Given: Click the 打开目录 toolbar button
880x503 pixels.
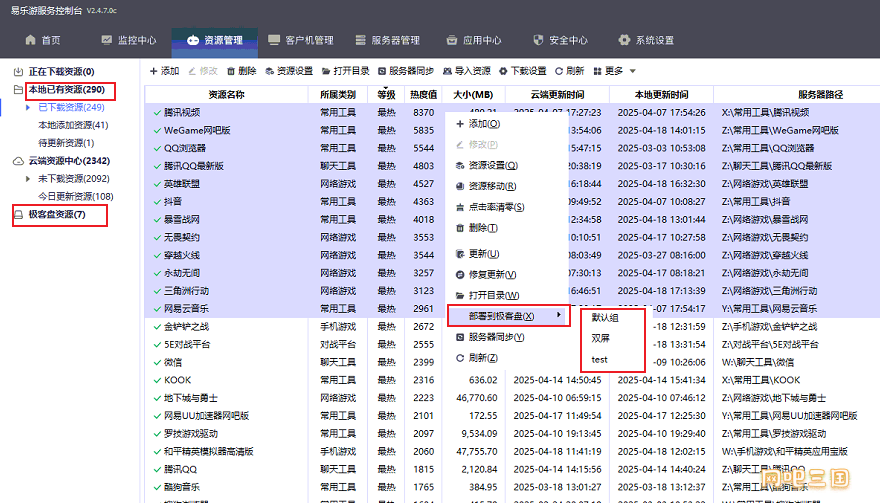Looking at the screenshot, I should 346,71.
